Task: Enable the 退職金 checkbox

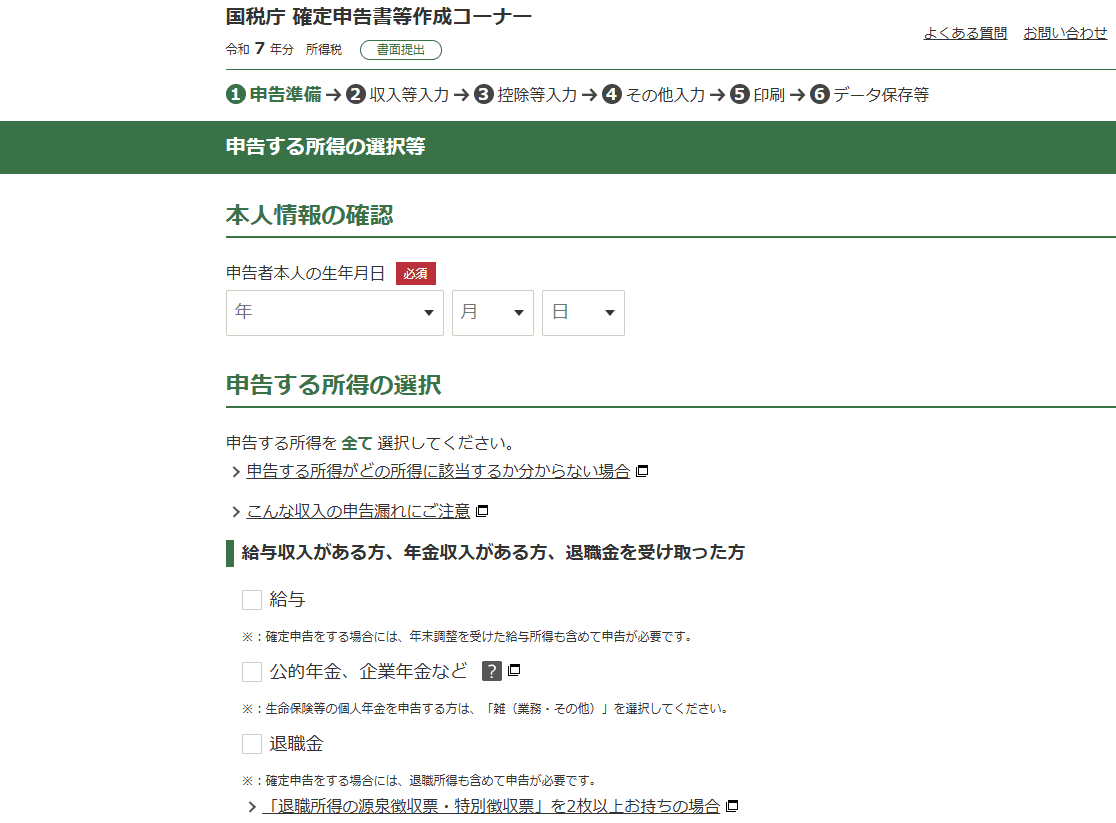Action: [252, 744]
